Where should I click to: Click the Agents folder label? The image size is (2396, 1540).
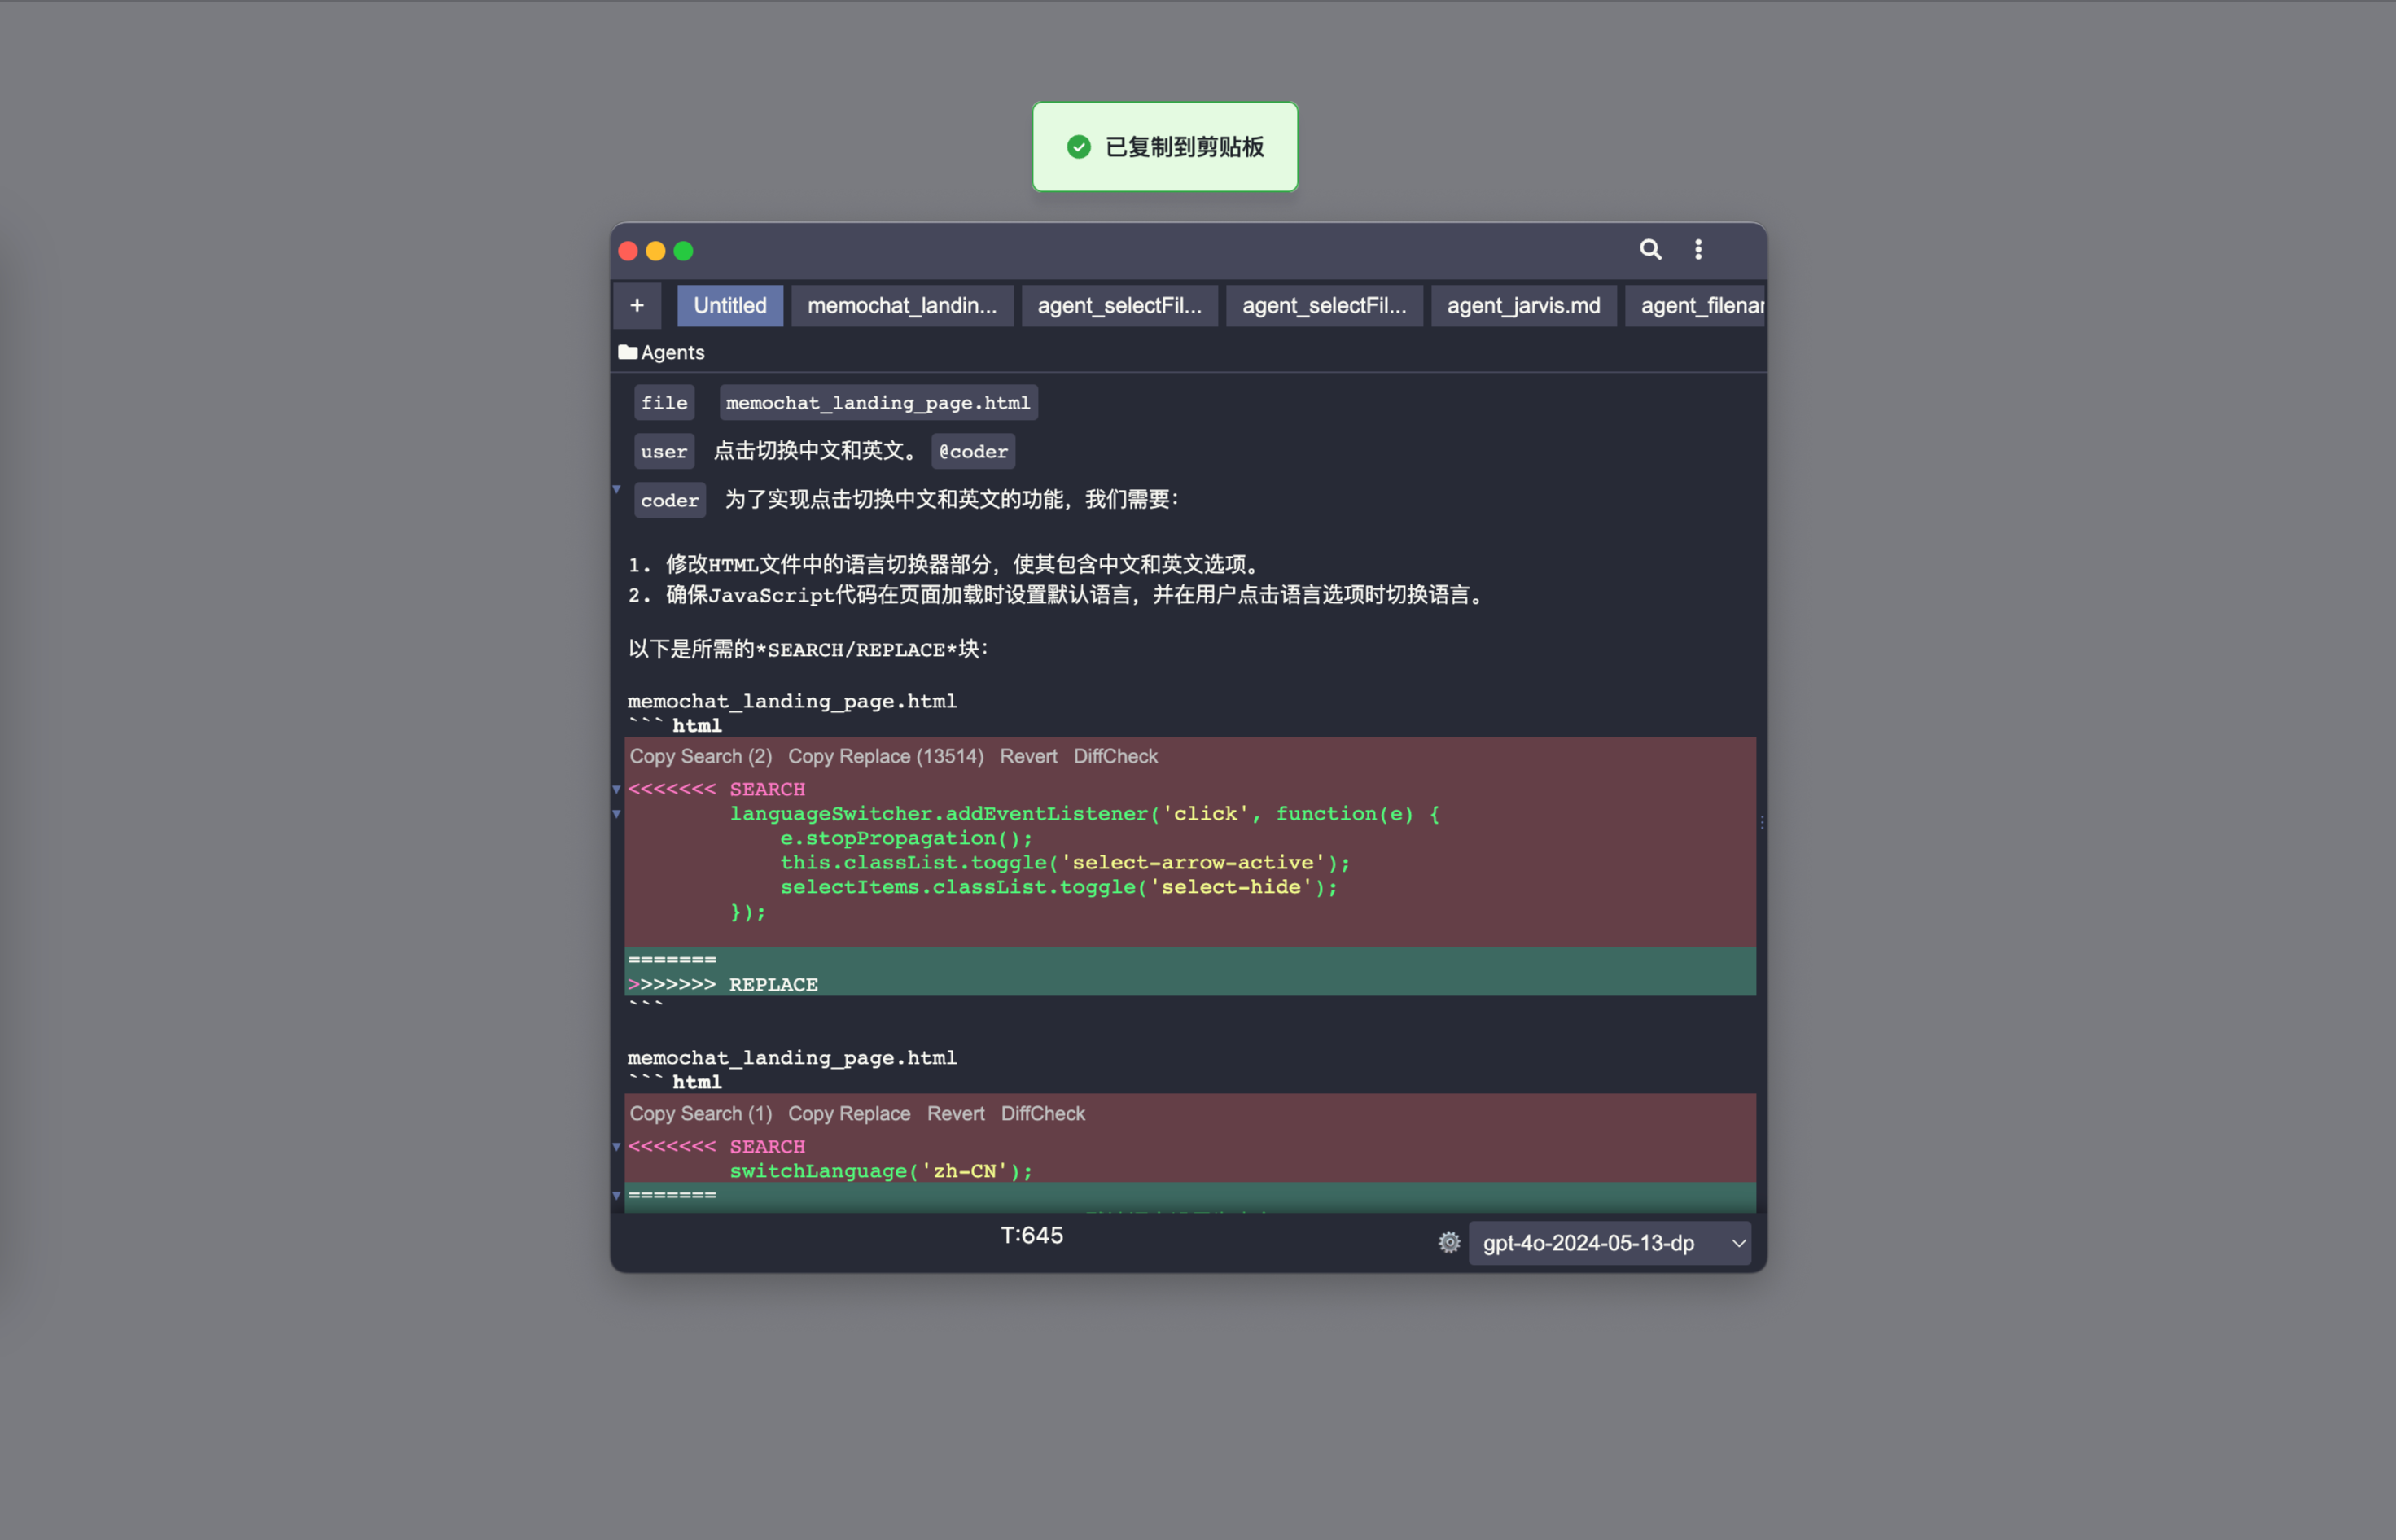(672, 352)
